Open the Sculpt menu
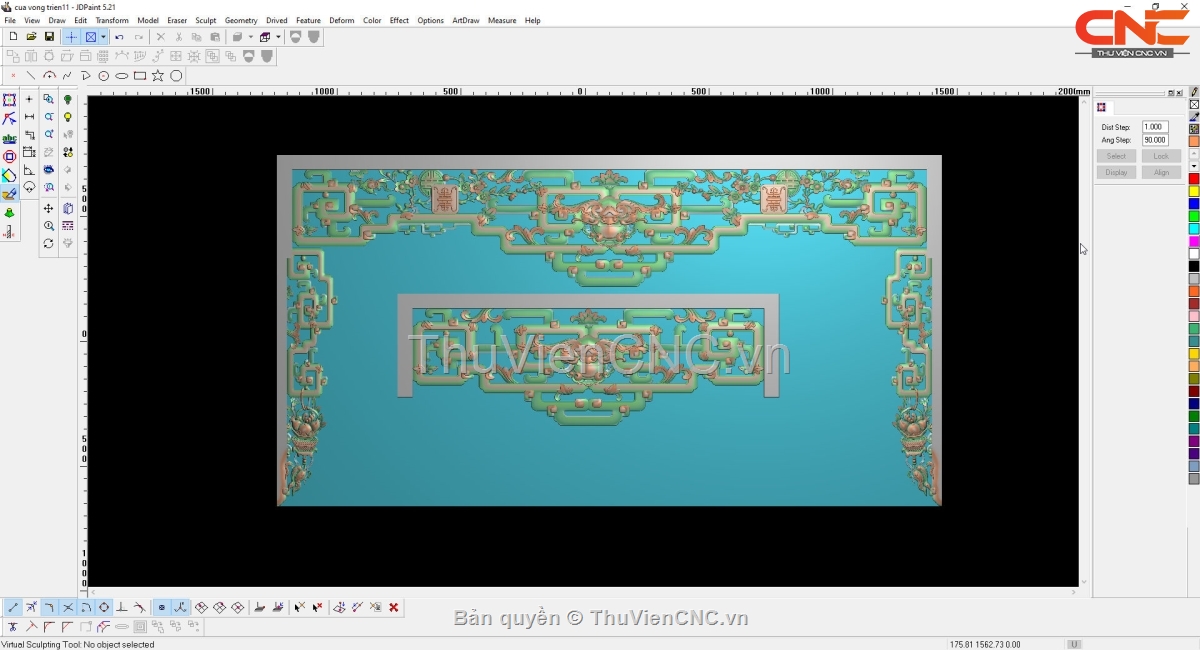This screenshot has width=1200, height=650. click(x=206, y=20)
